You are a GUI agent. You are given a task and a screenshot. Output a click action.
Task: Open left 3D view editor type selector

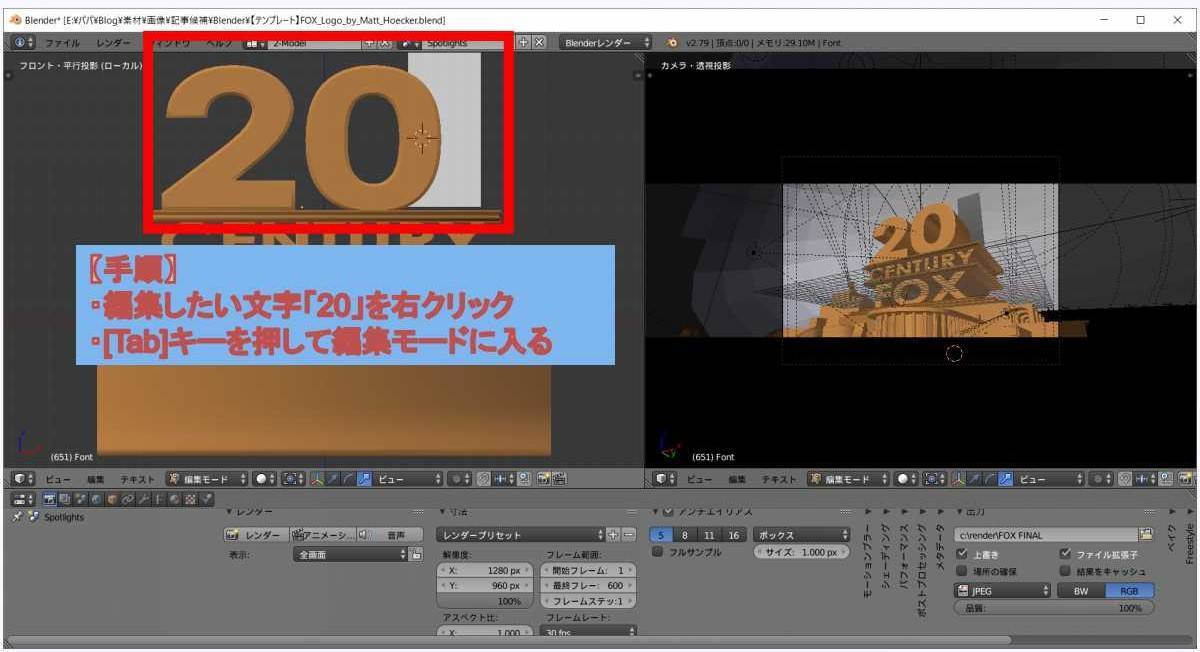tap(24, 479)
